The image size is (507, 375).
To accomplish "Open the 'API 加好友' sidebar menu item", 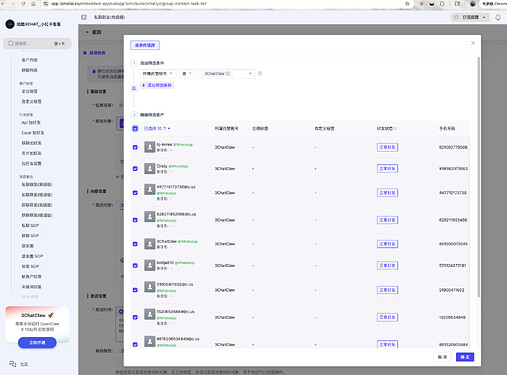I will click(31, 122).
